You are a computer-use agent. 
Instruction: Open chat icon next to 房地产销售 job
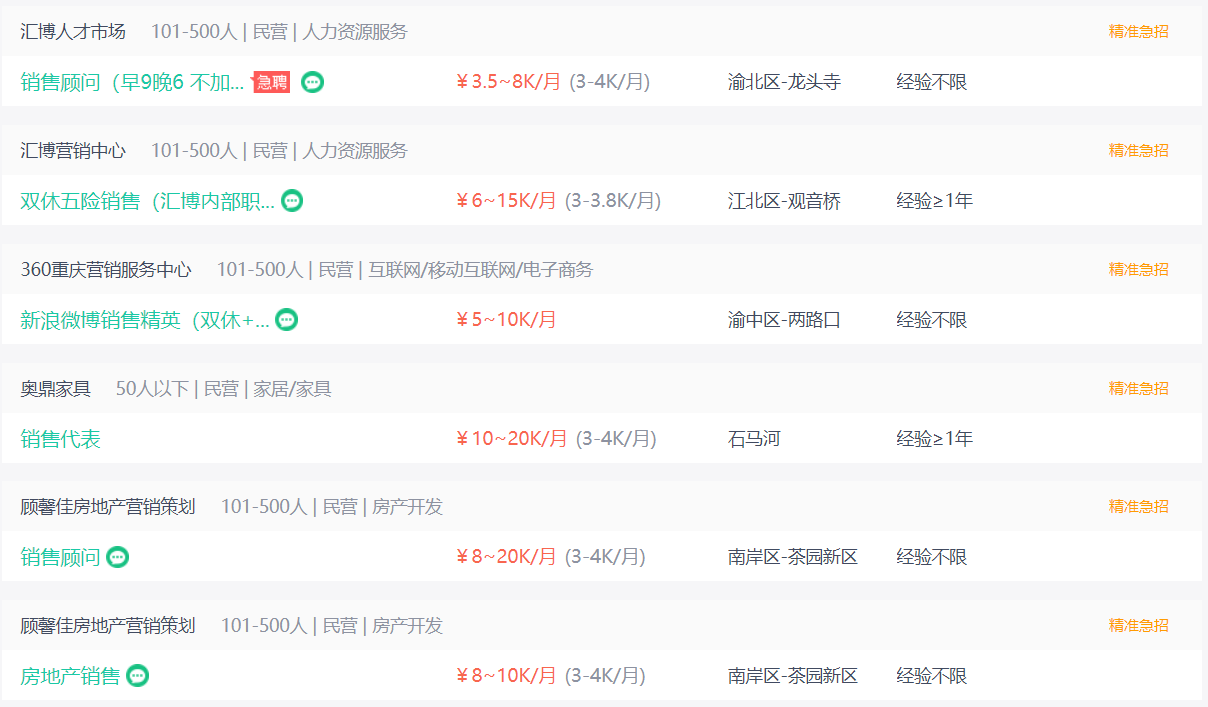tap(138, 676)
